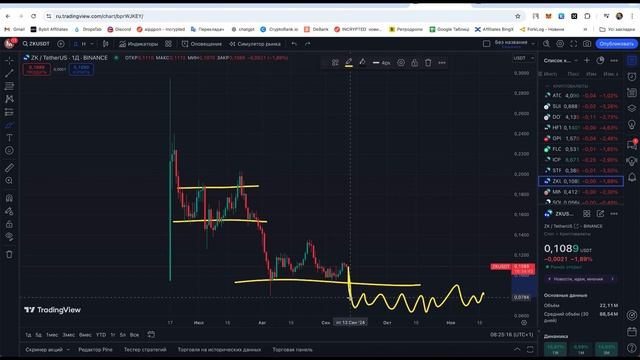Take a chart snapshot with camera icon
This screenshot has height=360, width=640.
coord(587,44)
